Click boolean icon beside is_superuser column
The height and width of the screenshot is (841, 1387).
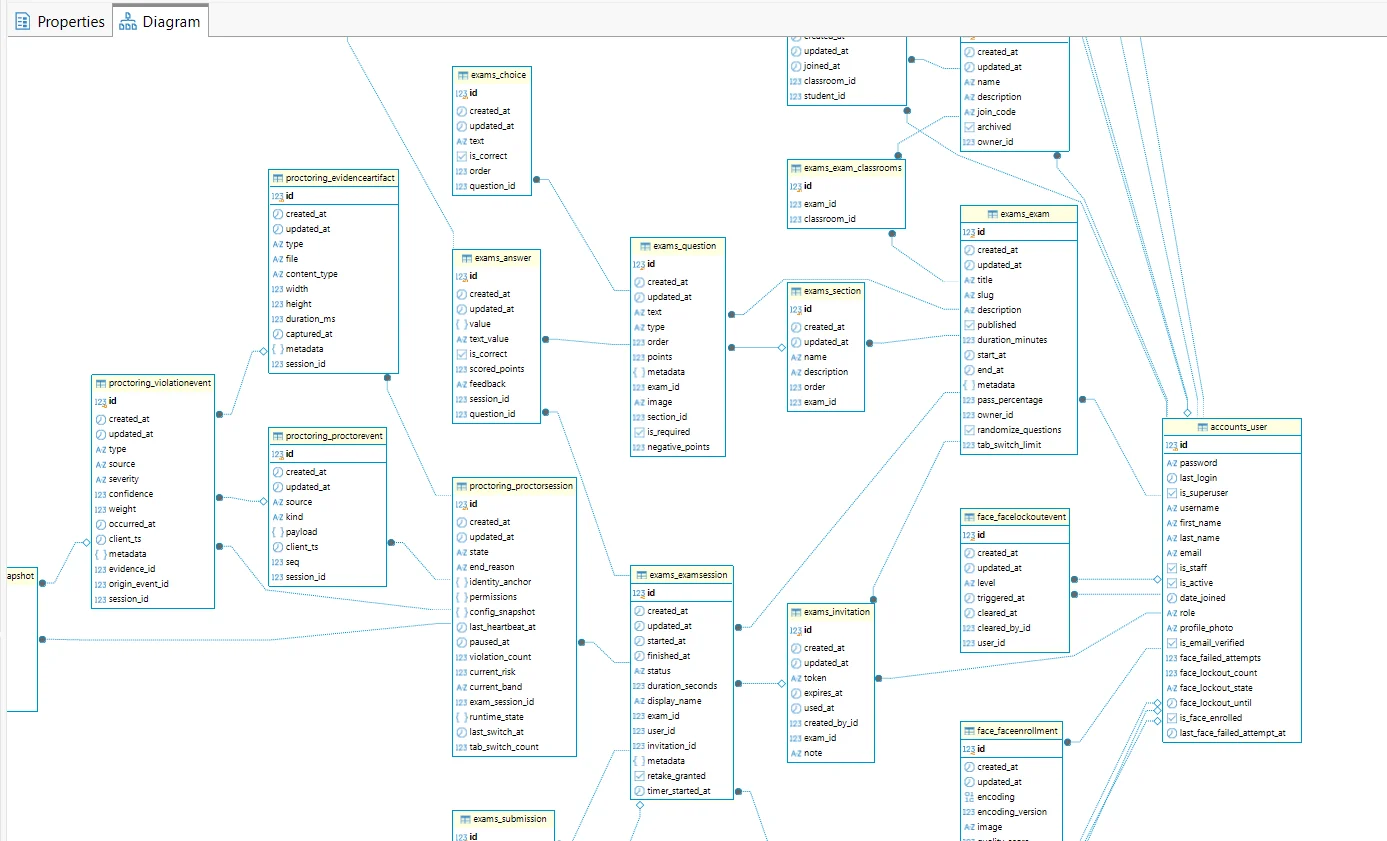(1171, 493)
